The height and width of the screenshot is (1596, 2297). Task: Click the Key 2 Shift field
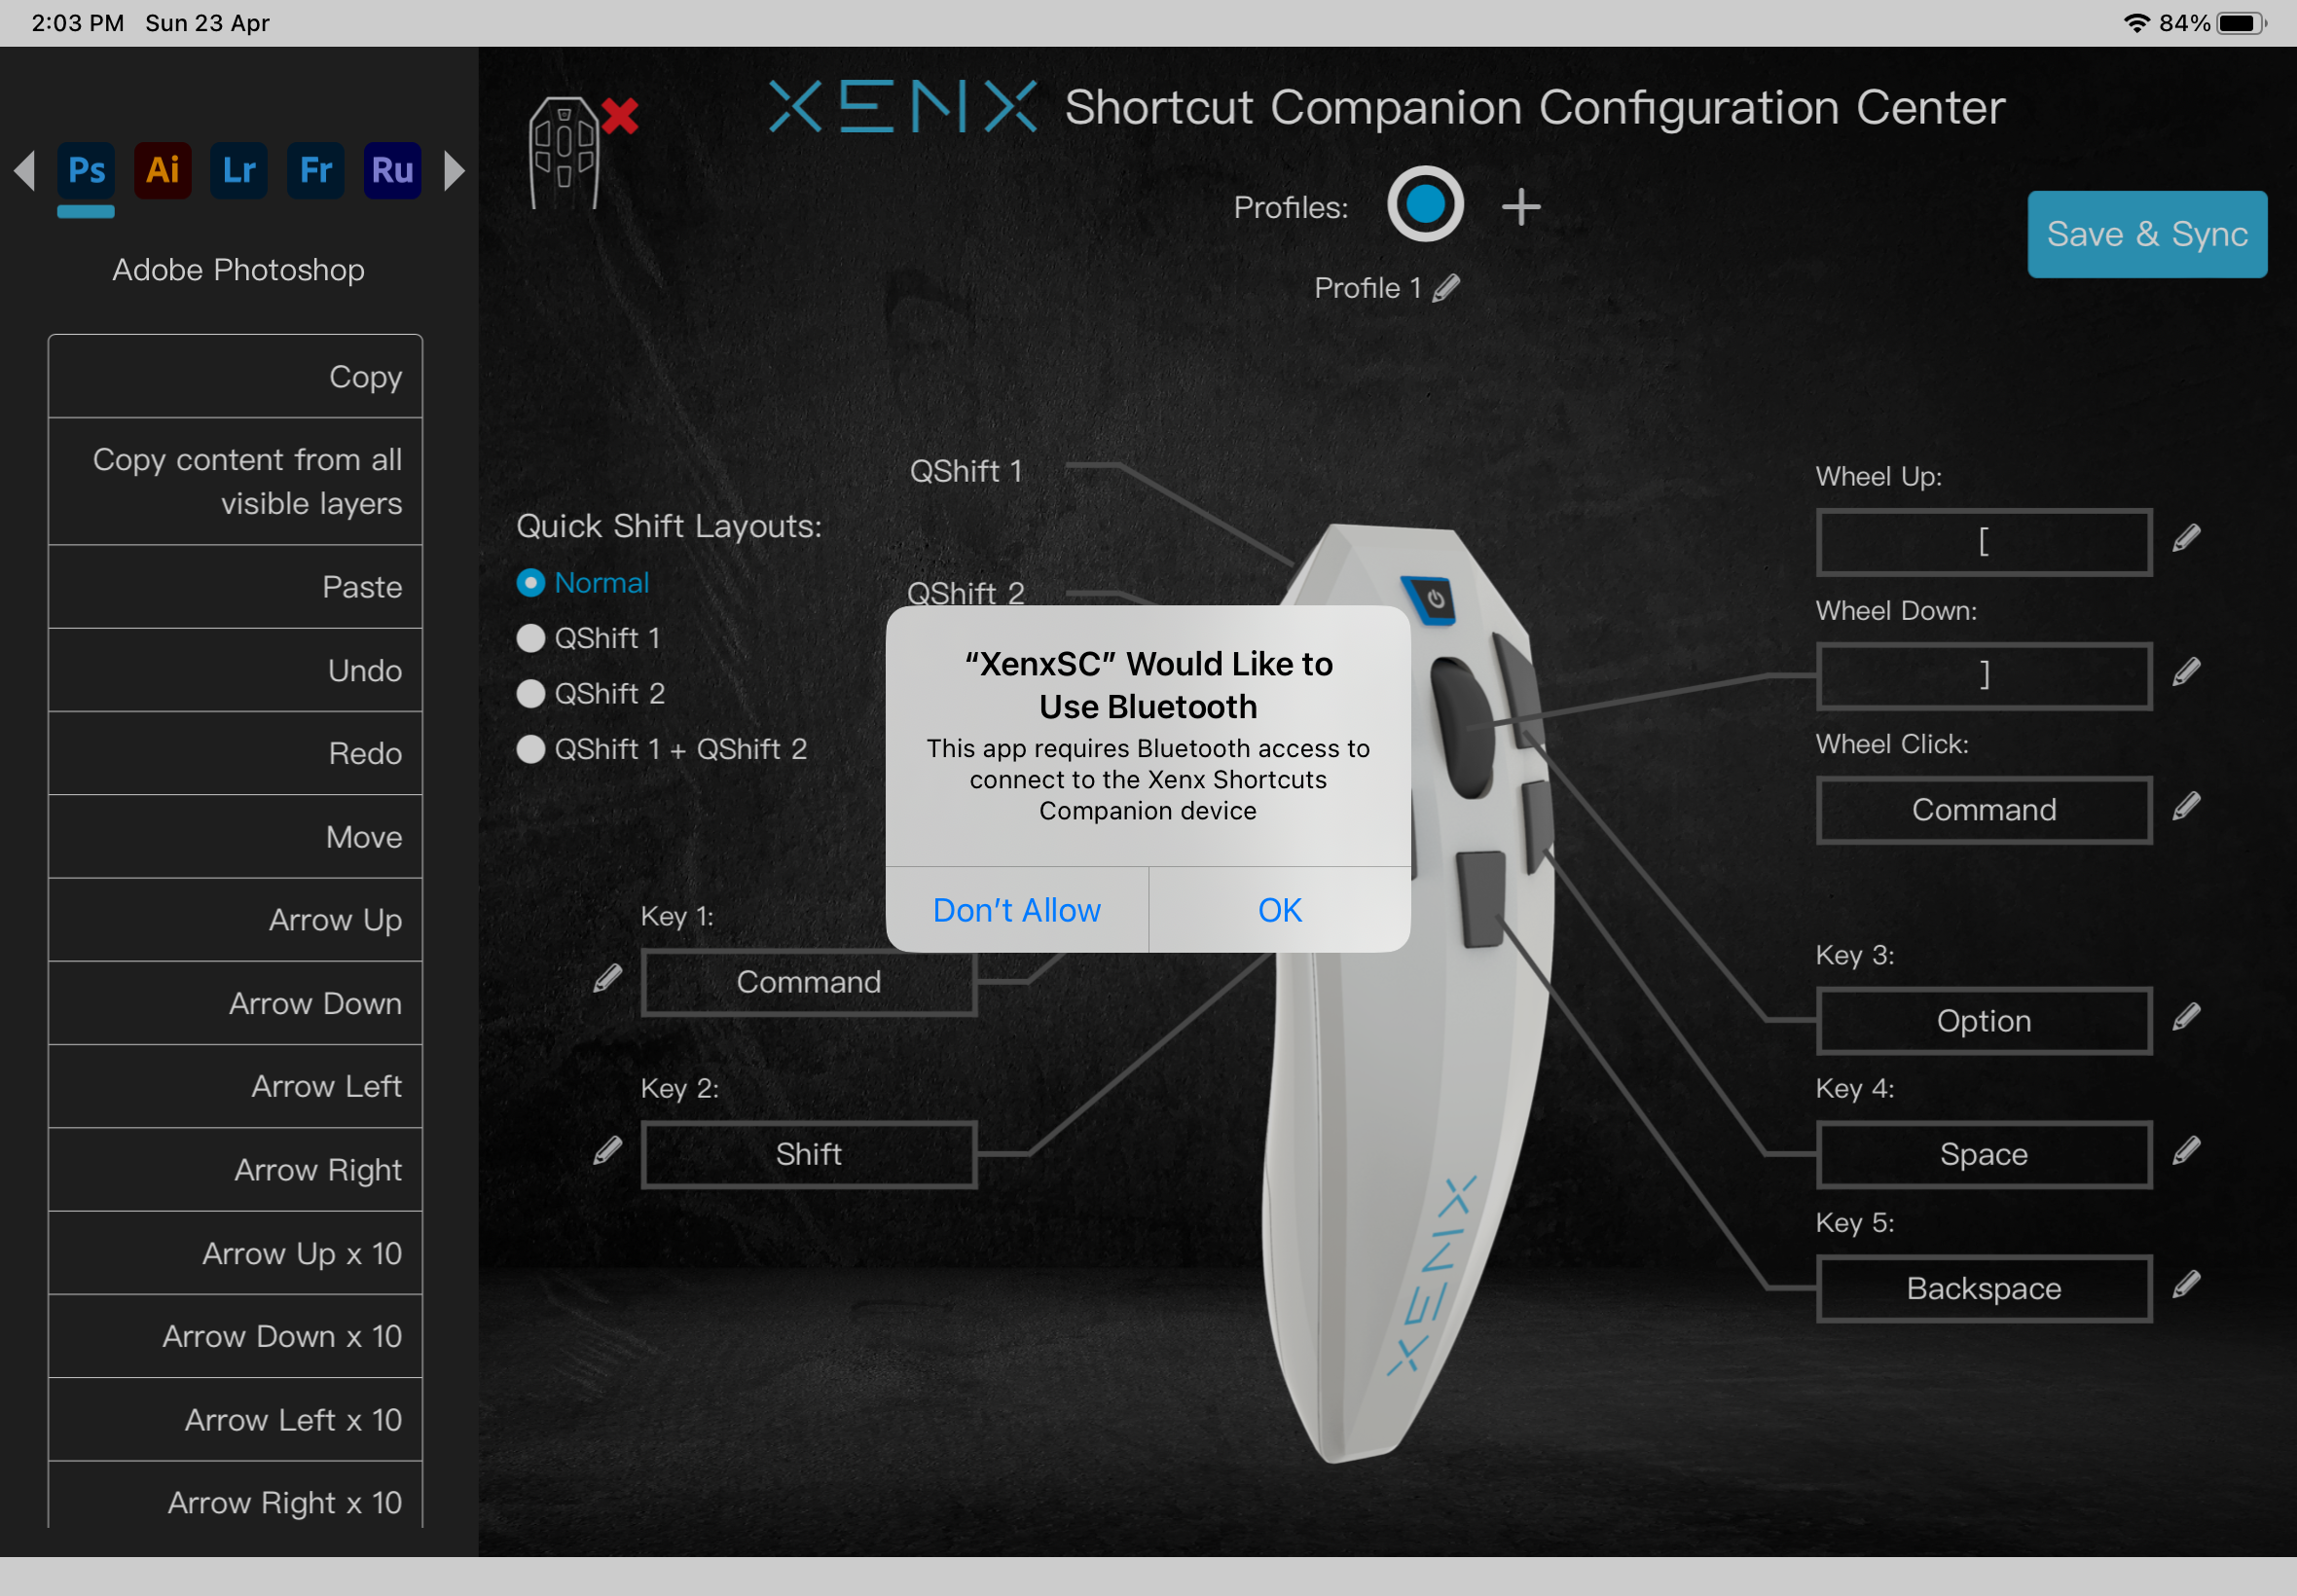tap(808, 1155)
